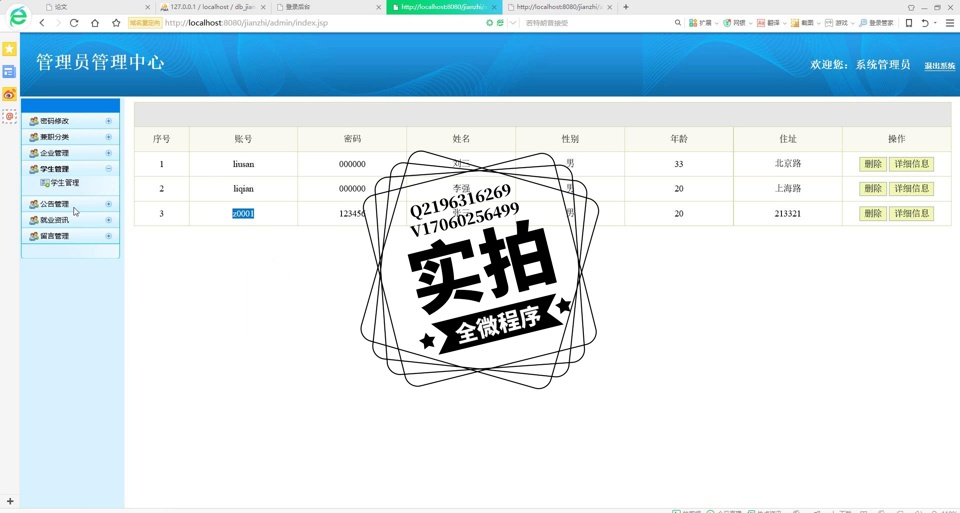The image size is (960, 513).
Task: Click 删除 button for liusan row
Action: (872, 164)
